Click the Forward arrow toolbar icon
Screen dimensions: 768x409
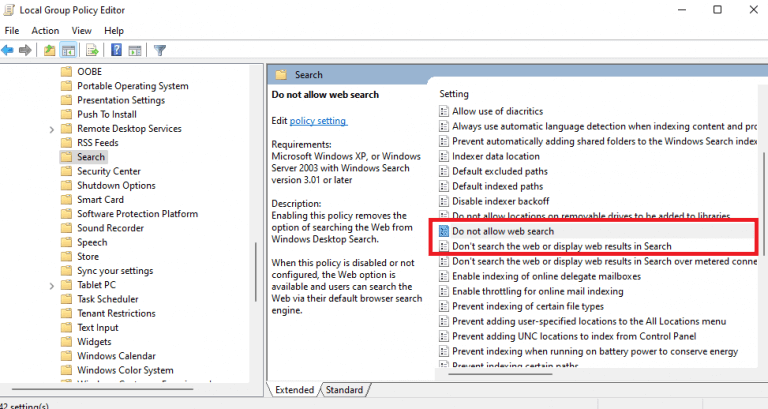(x=25, y=50)
